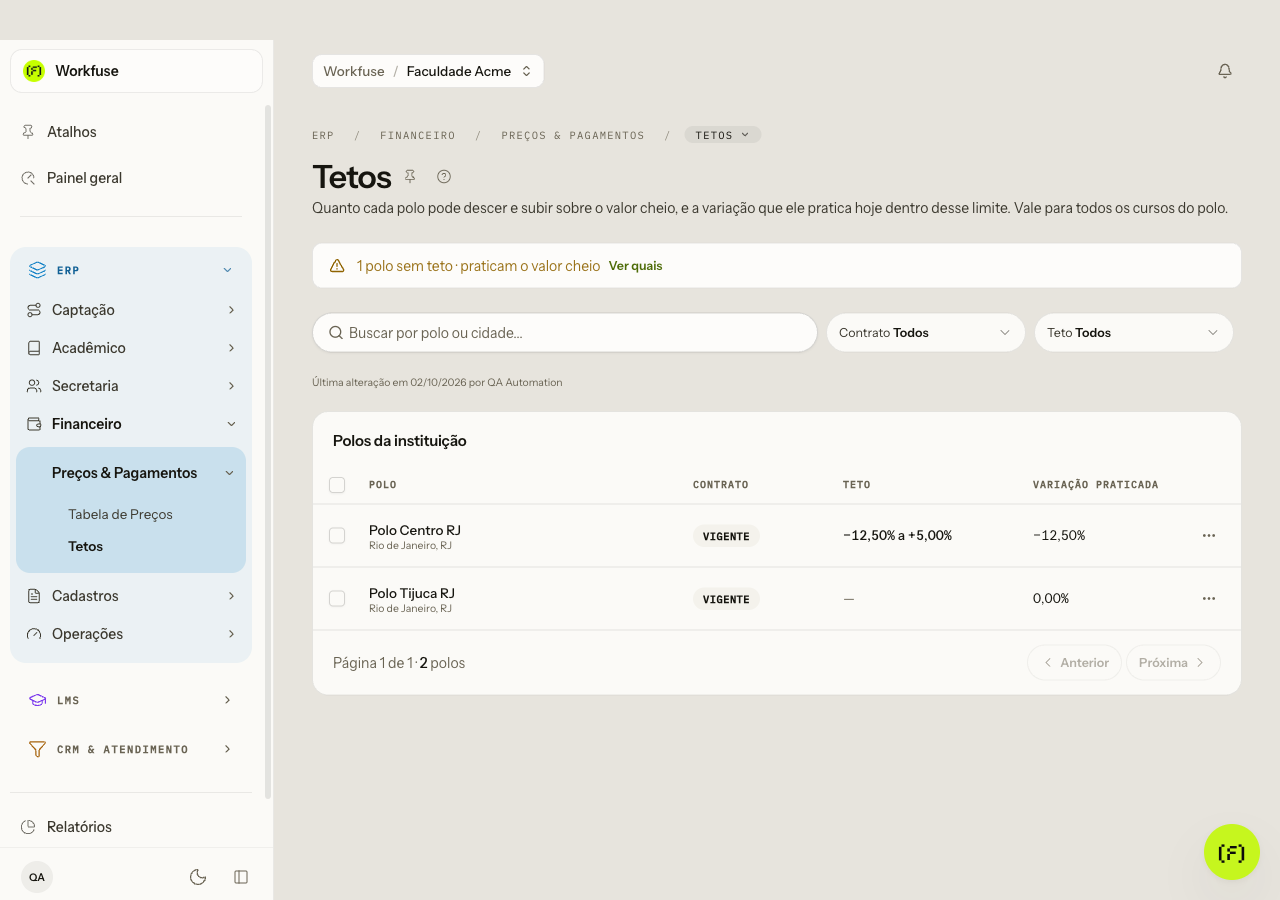Select Tetos in the sidebar
This screenshot has width=1280, height=900.
click(x=86, y=546)
